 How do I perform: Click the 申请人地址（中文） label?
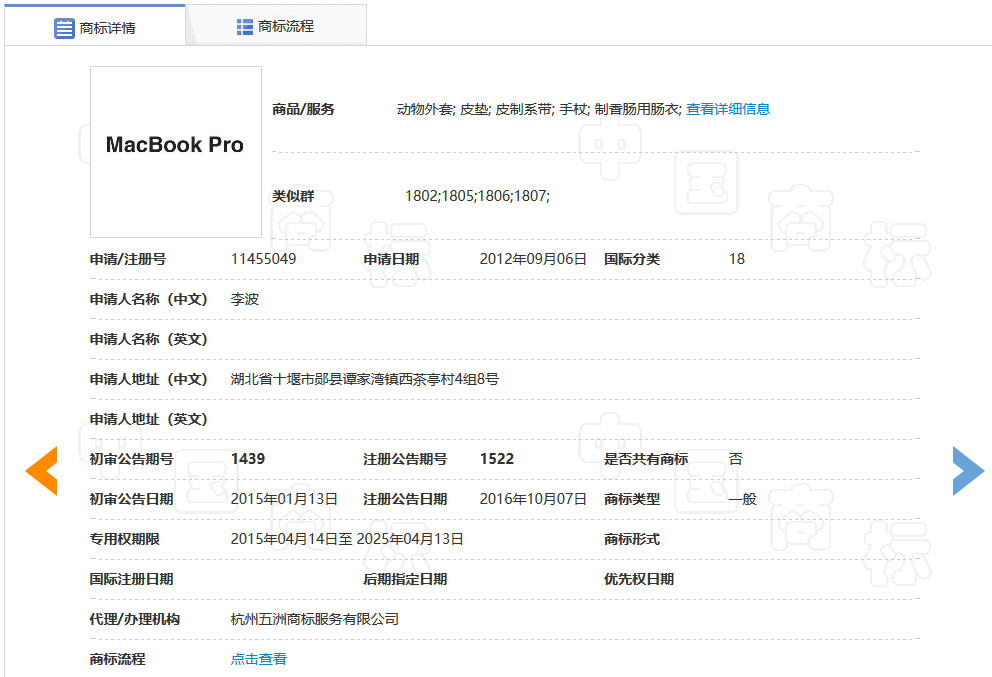[x=149, y=379]
